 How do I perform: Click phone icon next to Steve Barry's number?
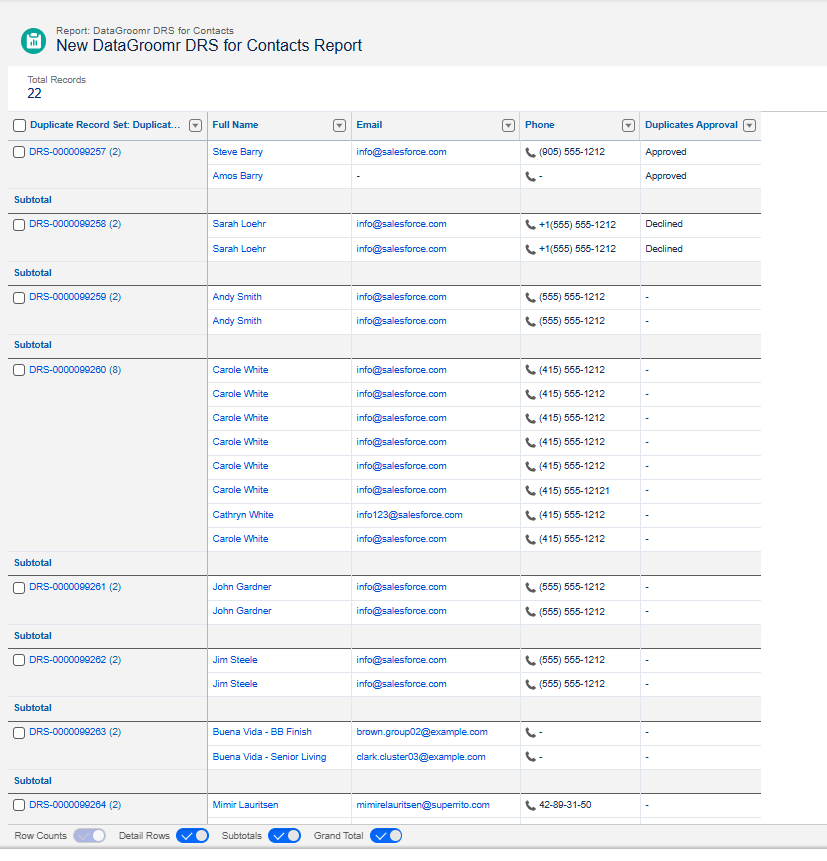point(530,153)
